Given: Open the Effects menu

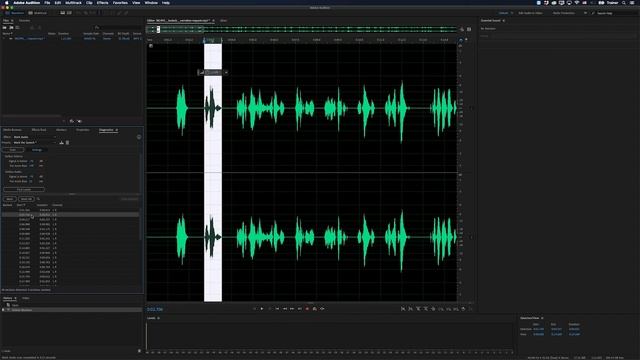Looking at the screenshot, I should point(102,2).
